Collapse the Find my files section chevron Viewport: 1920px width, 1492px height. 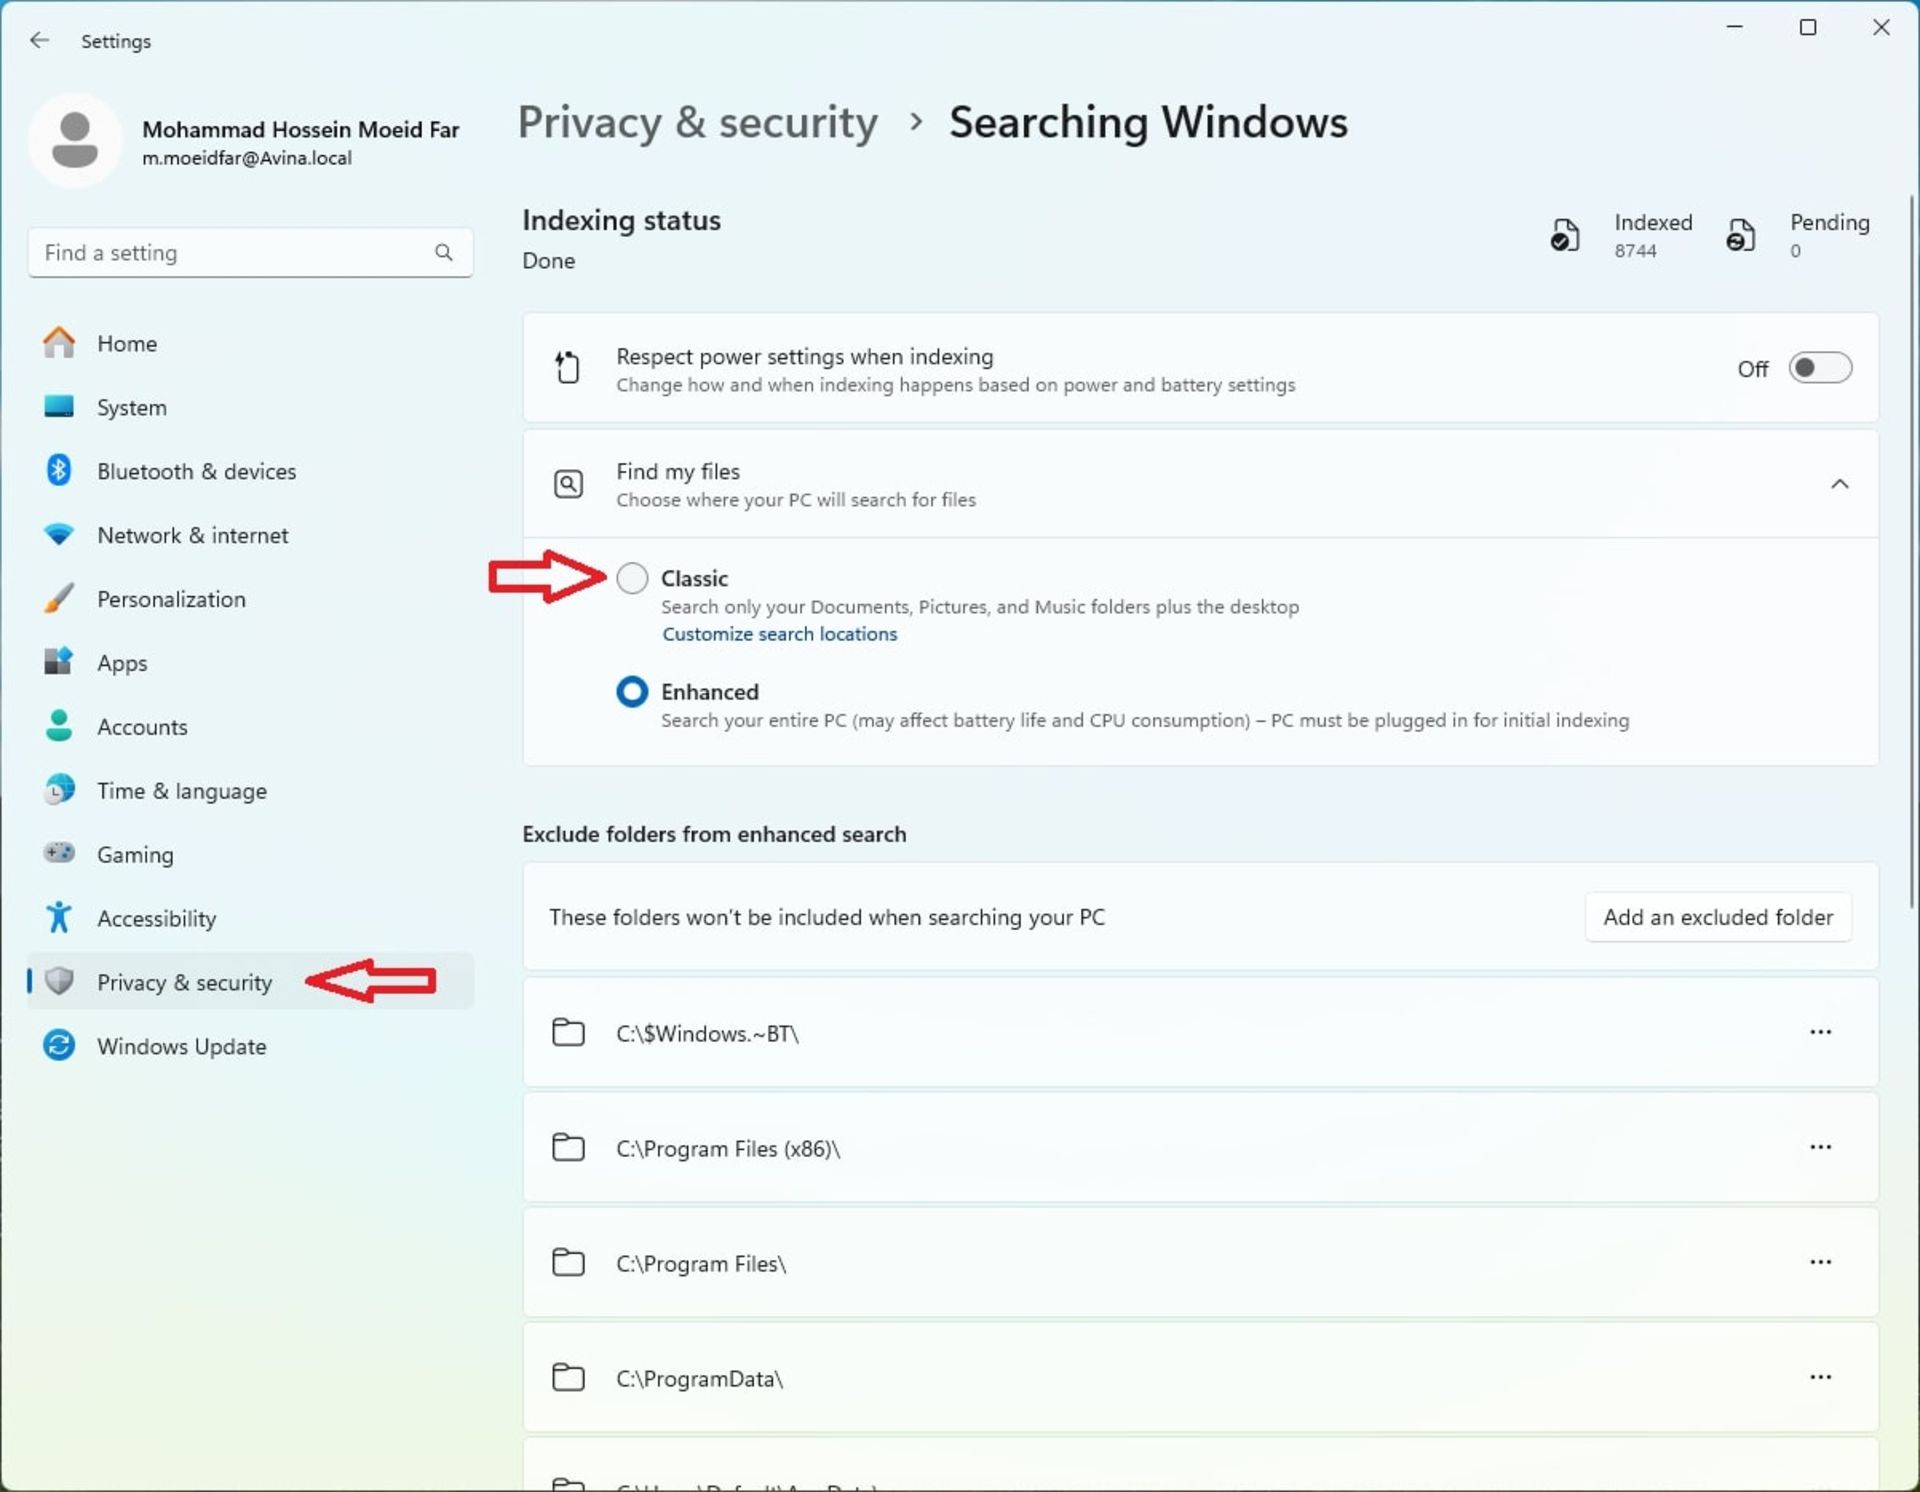point(1839,484)
